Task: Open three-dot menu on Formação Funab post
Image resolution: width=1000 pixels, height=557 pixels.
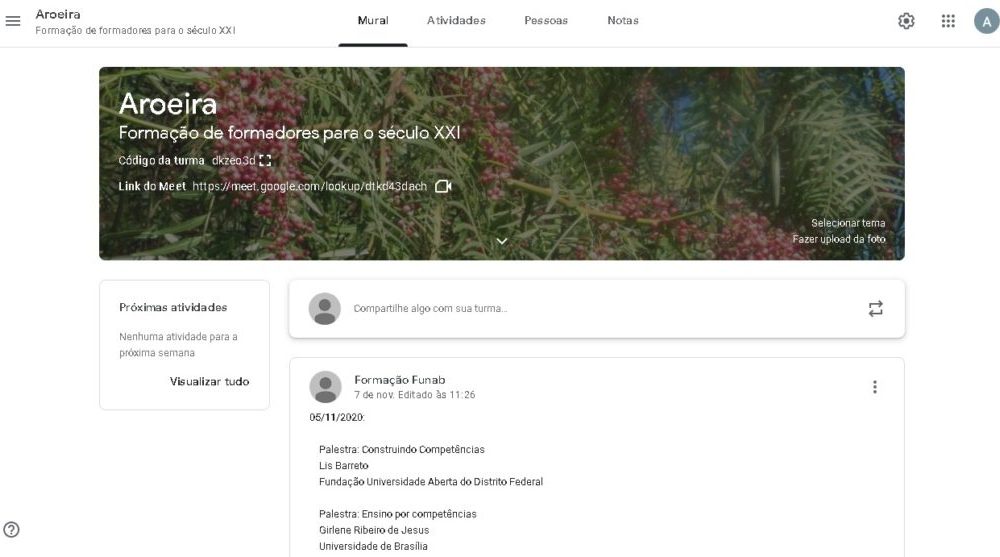Action: 874,387
